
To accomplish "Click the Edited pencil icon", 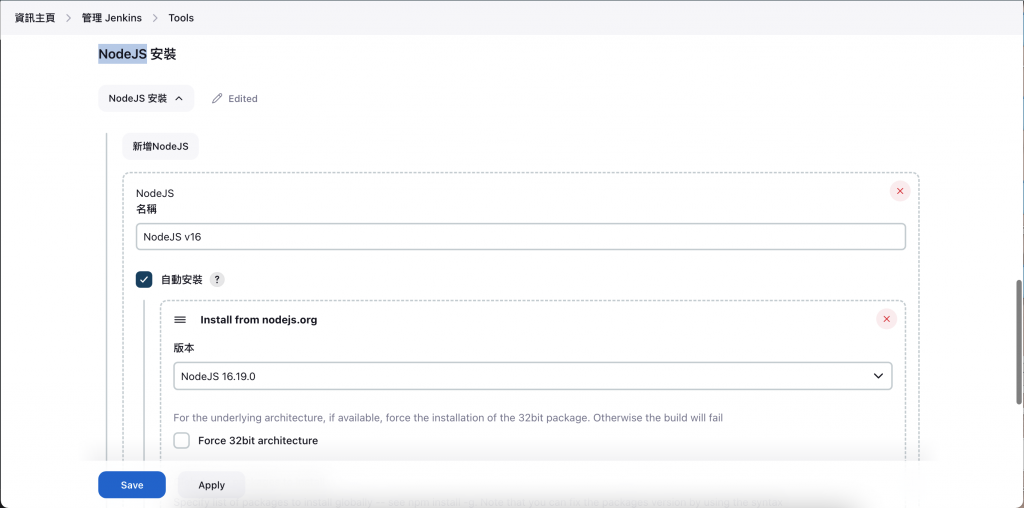I will click(x=217, y=99).
